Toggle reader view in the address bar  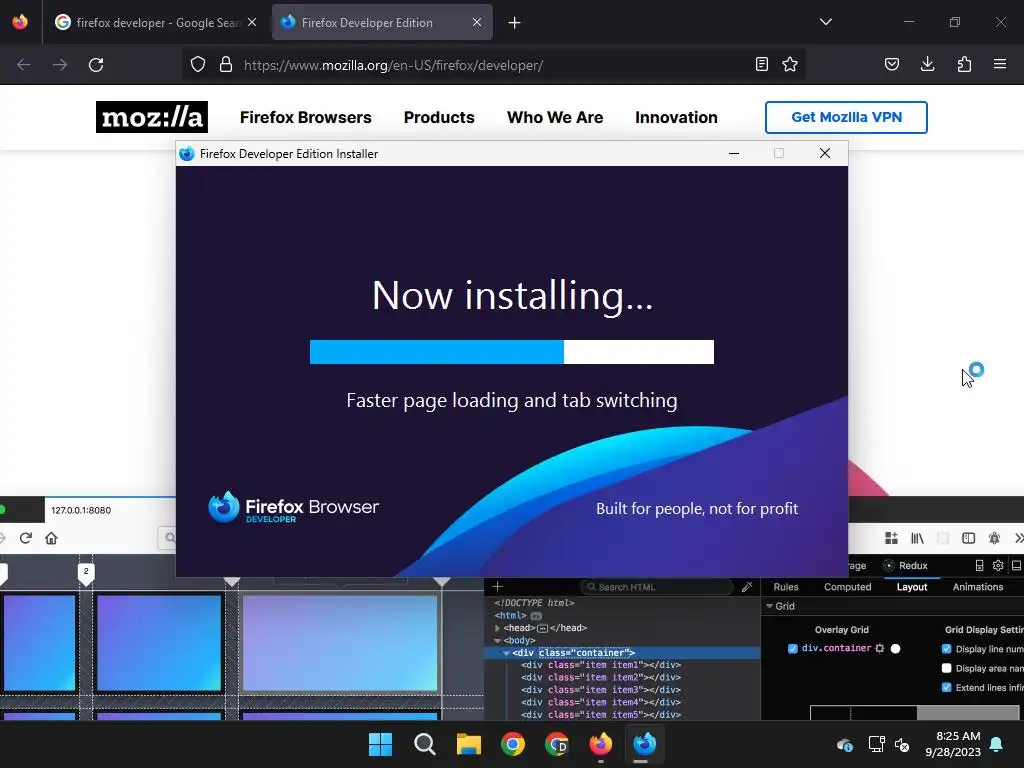pyautogui.click(x=761, y=64)
